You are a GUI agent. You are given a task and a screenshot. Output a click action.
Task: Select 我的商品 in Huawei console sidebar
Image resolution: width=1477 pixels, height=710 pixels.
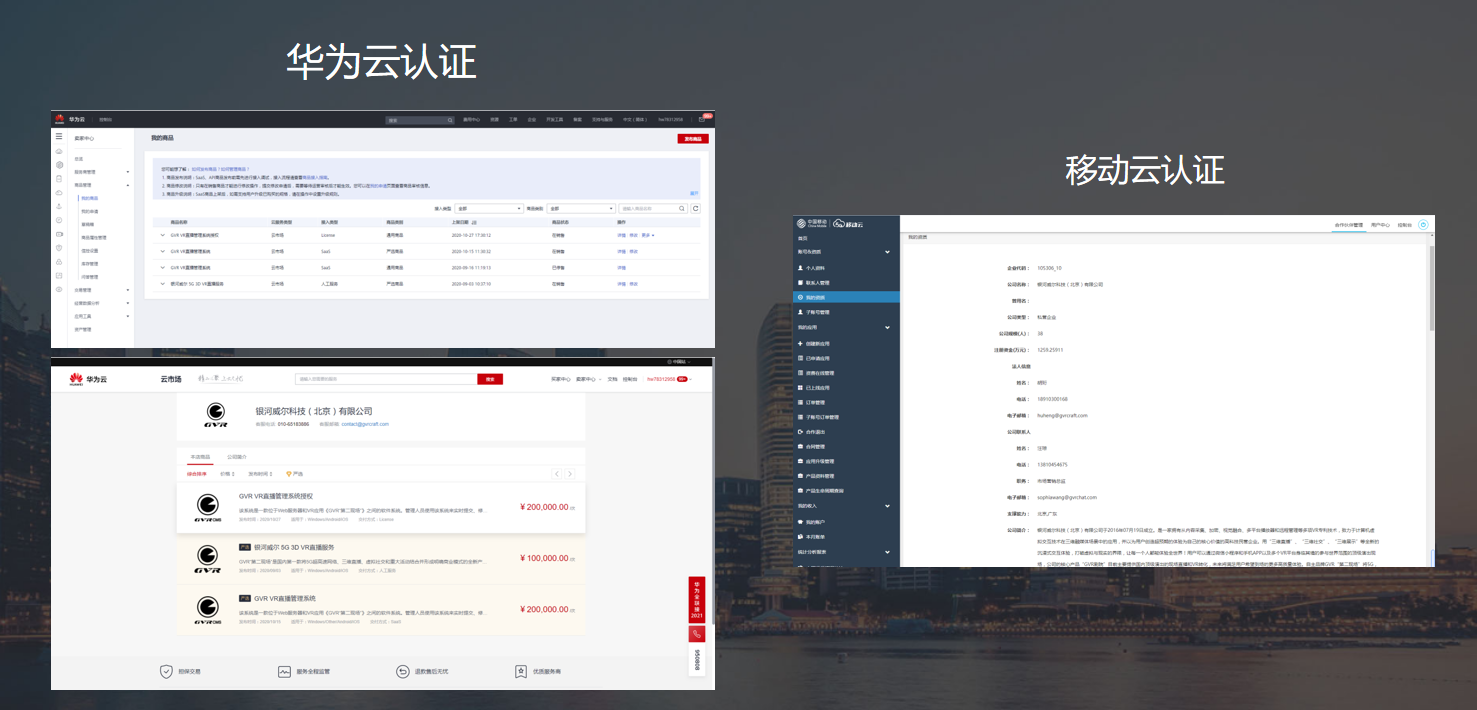tap(90, 198)
